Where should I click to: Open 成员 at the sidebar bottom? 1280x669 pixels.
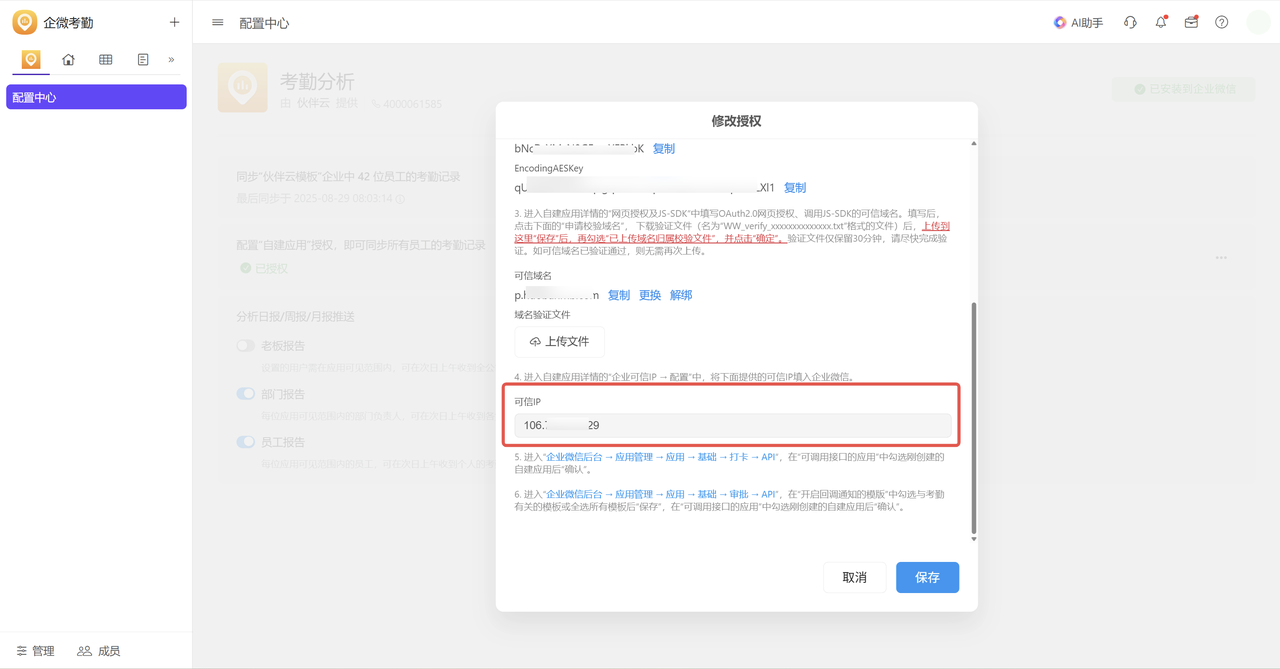[99, 651]
